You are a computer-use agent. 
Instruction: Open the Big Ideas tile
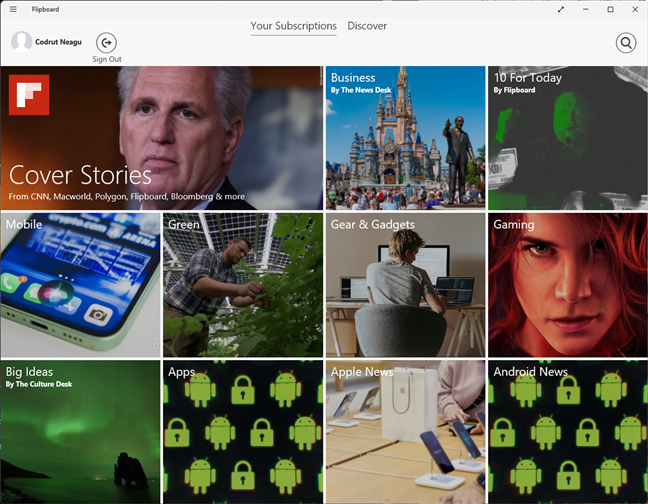pos(80,432)
